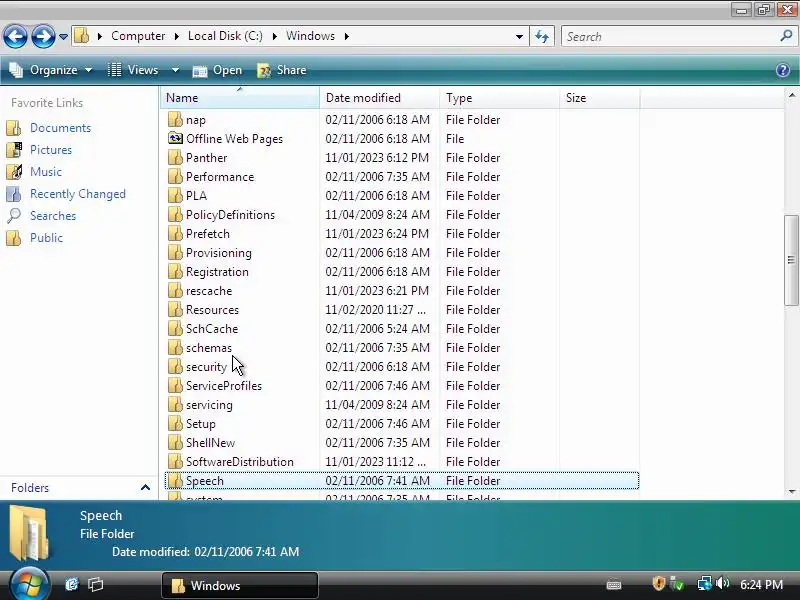Go back with the Back arrow button

click(x=15, y=36)
